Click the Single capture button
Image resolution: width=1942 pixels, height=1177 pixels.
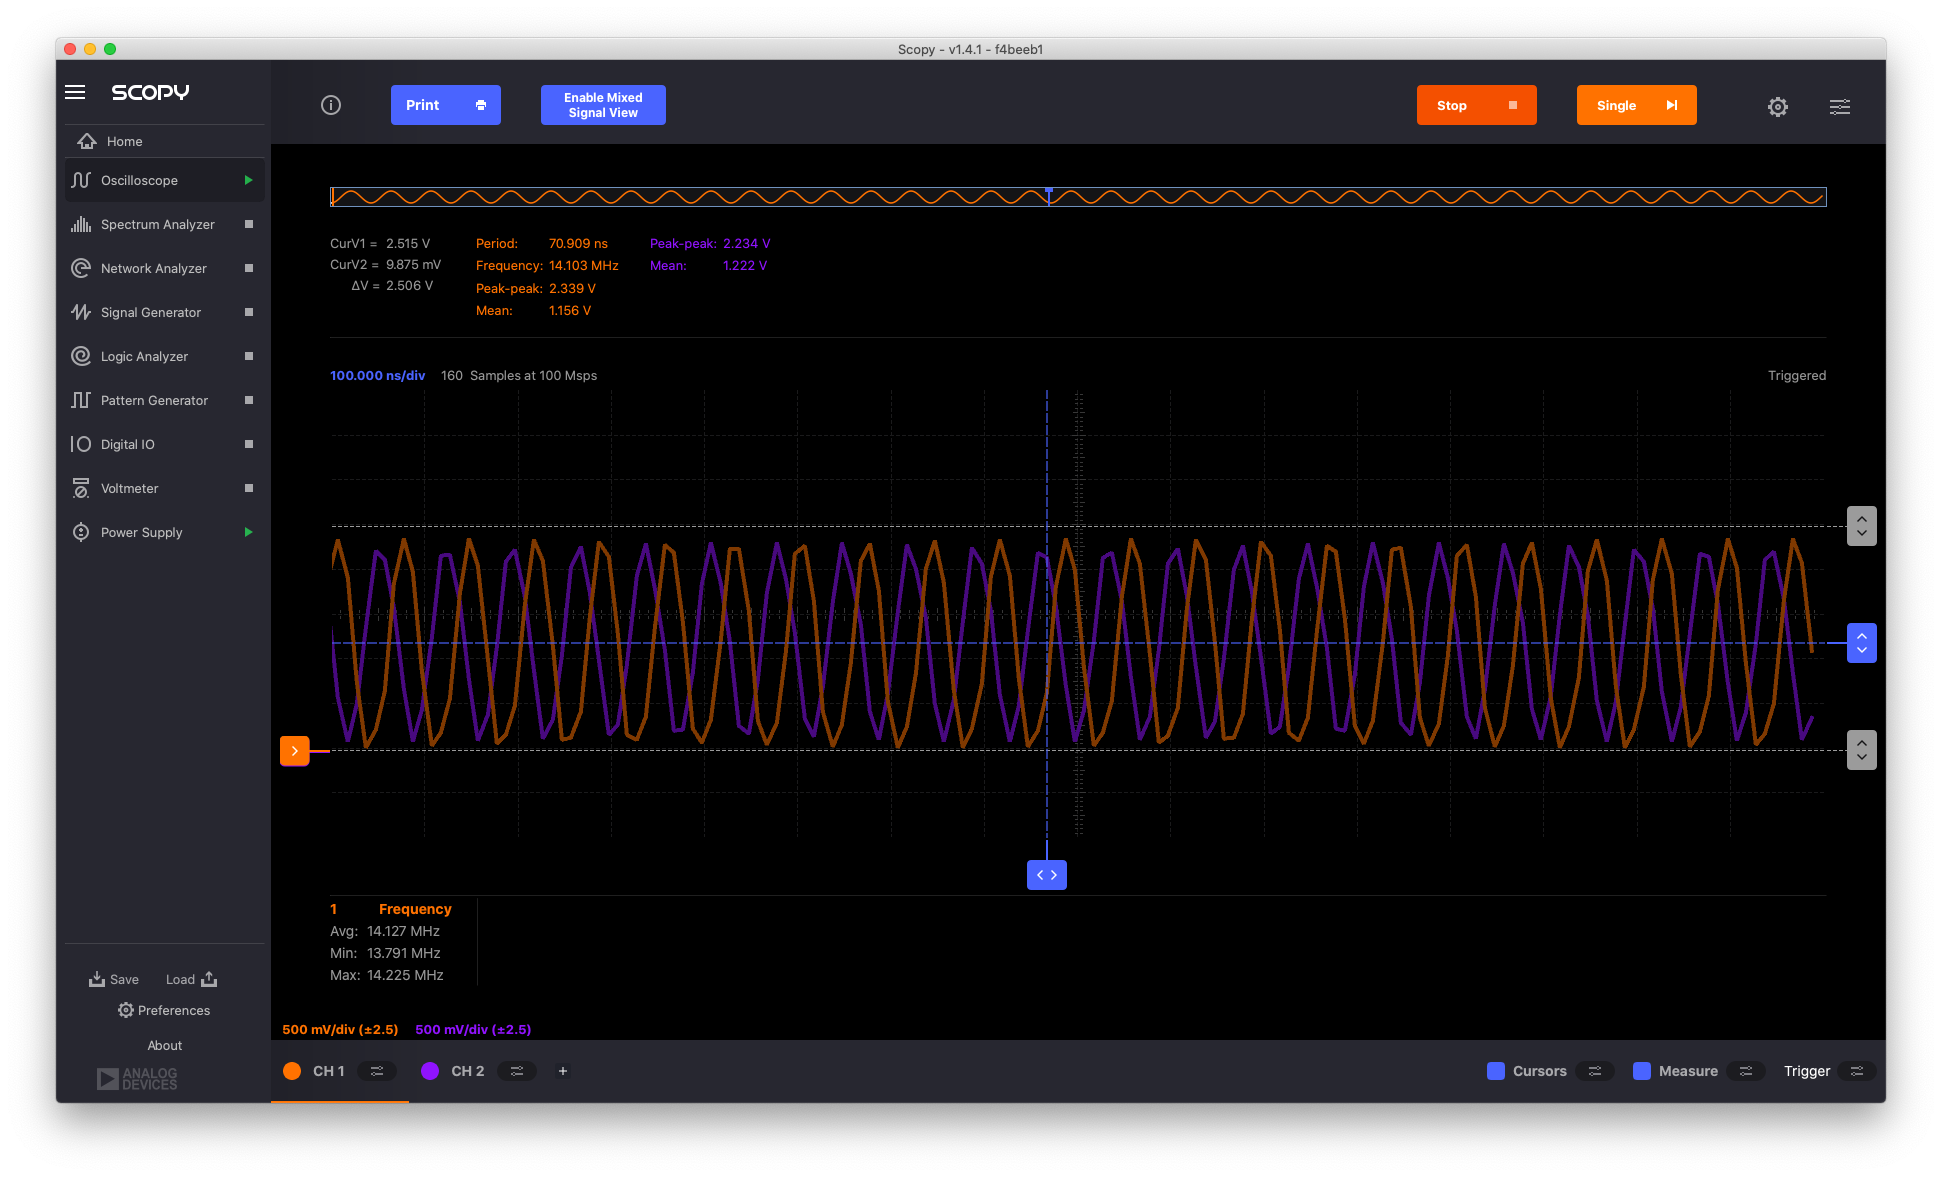[x=1635, y=104]
